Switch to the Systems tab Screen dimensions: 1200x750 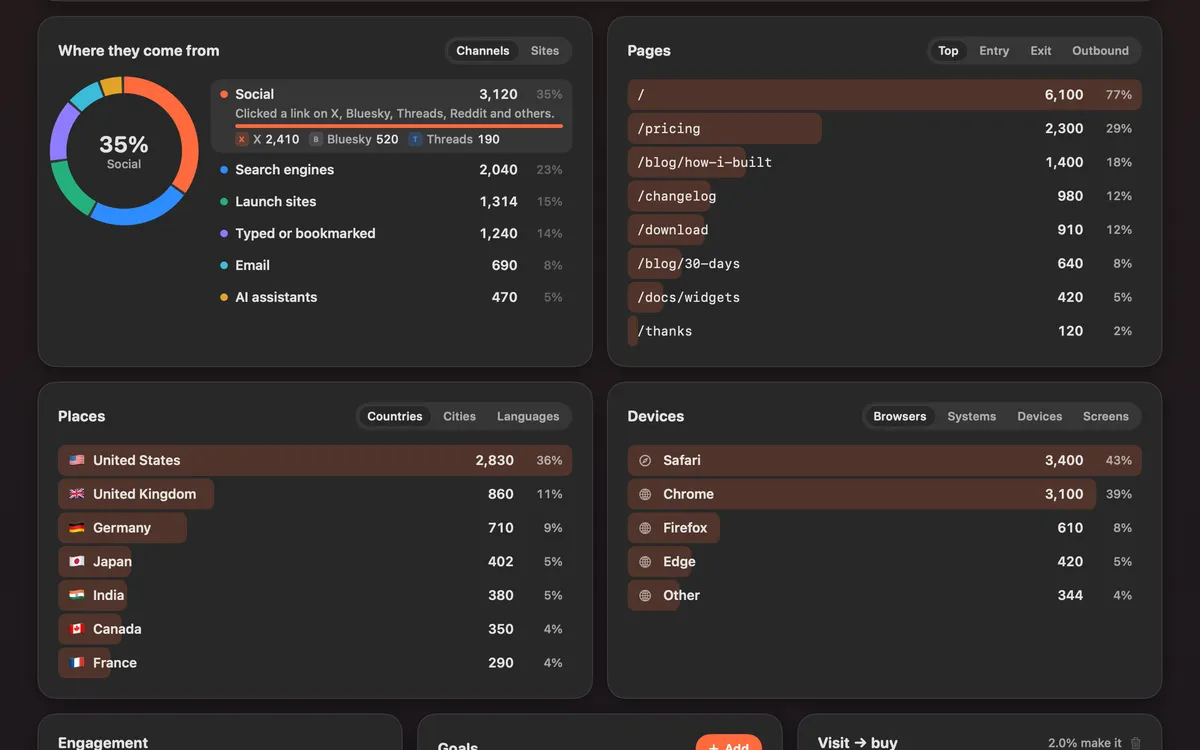[x=972, y=417]
